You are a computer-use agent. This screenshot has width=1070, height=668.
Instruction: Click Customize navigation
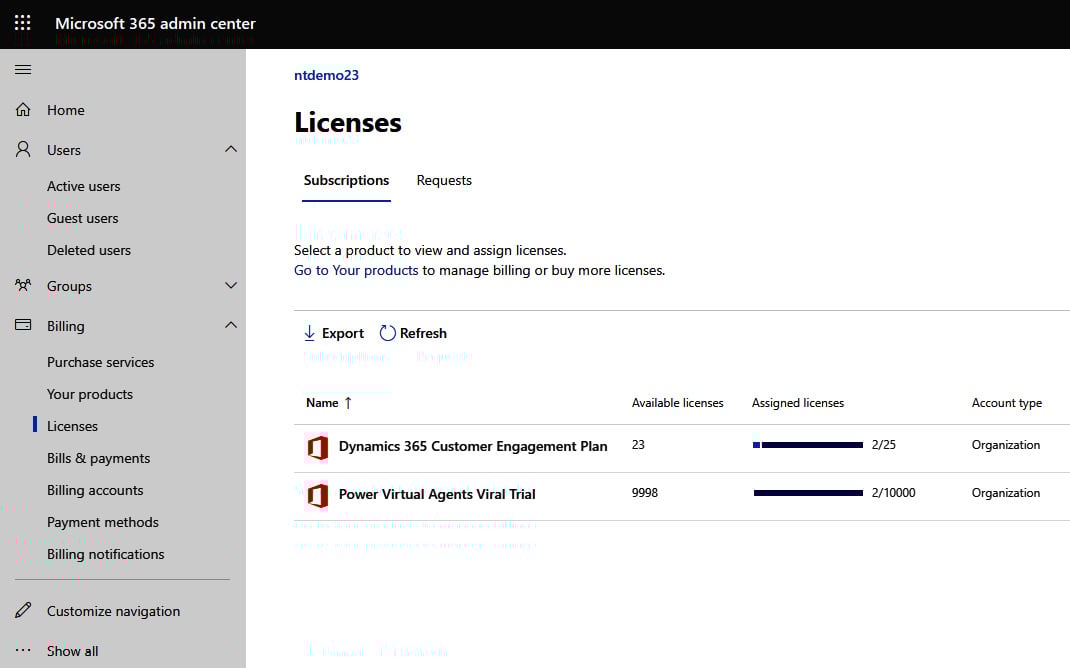[x=113, y=611]
